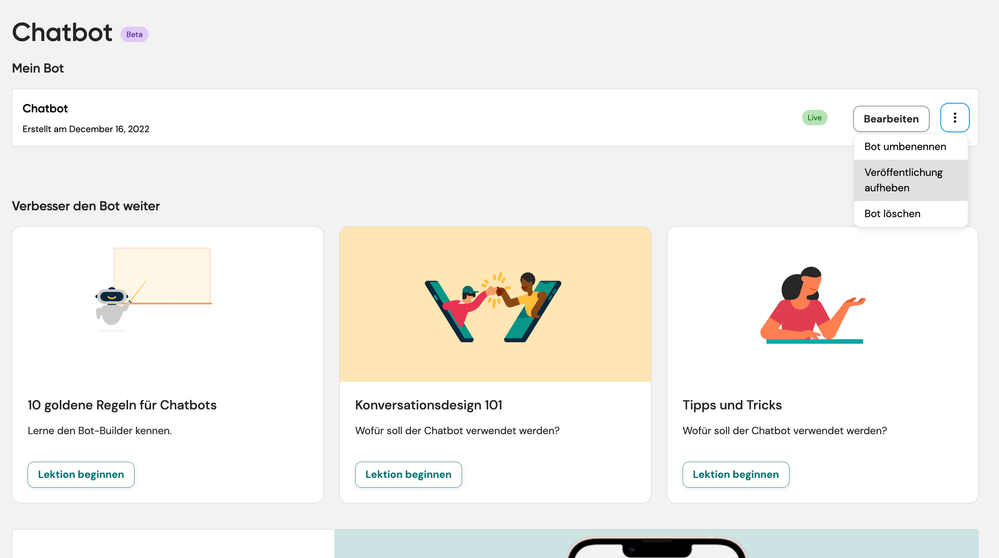Start lesson for 10 goldene Regeln
The image size is (999, 558).
click(x=81, y=475)
